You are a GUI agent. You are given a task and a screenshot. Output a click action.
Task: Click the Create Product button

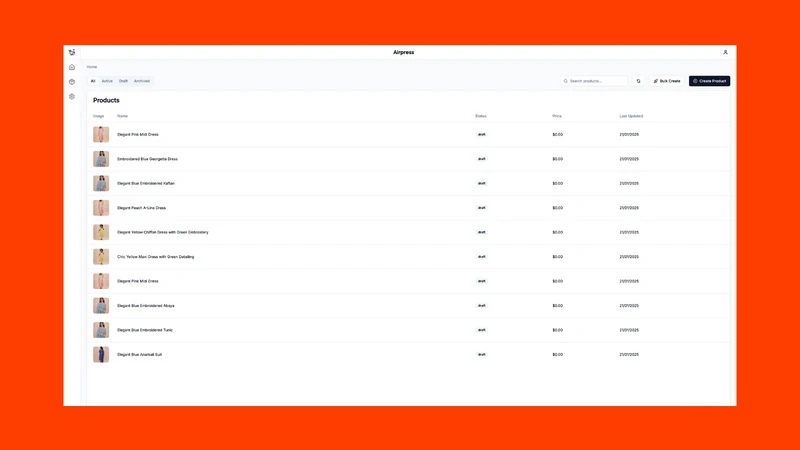pos(709,81)
